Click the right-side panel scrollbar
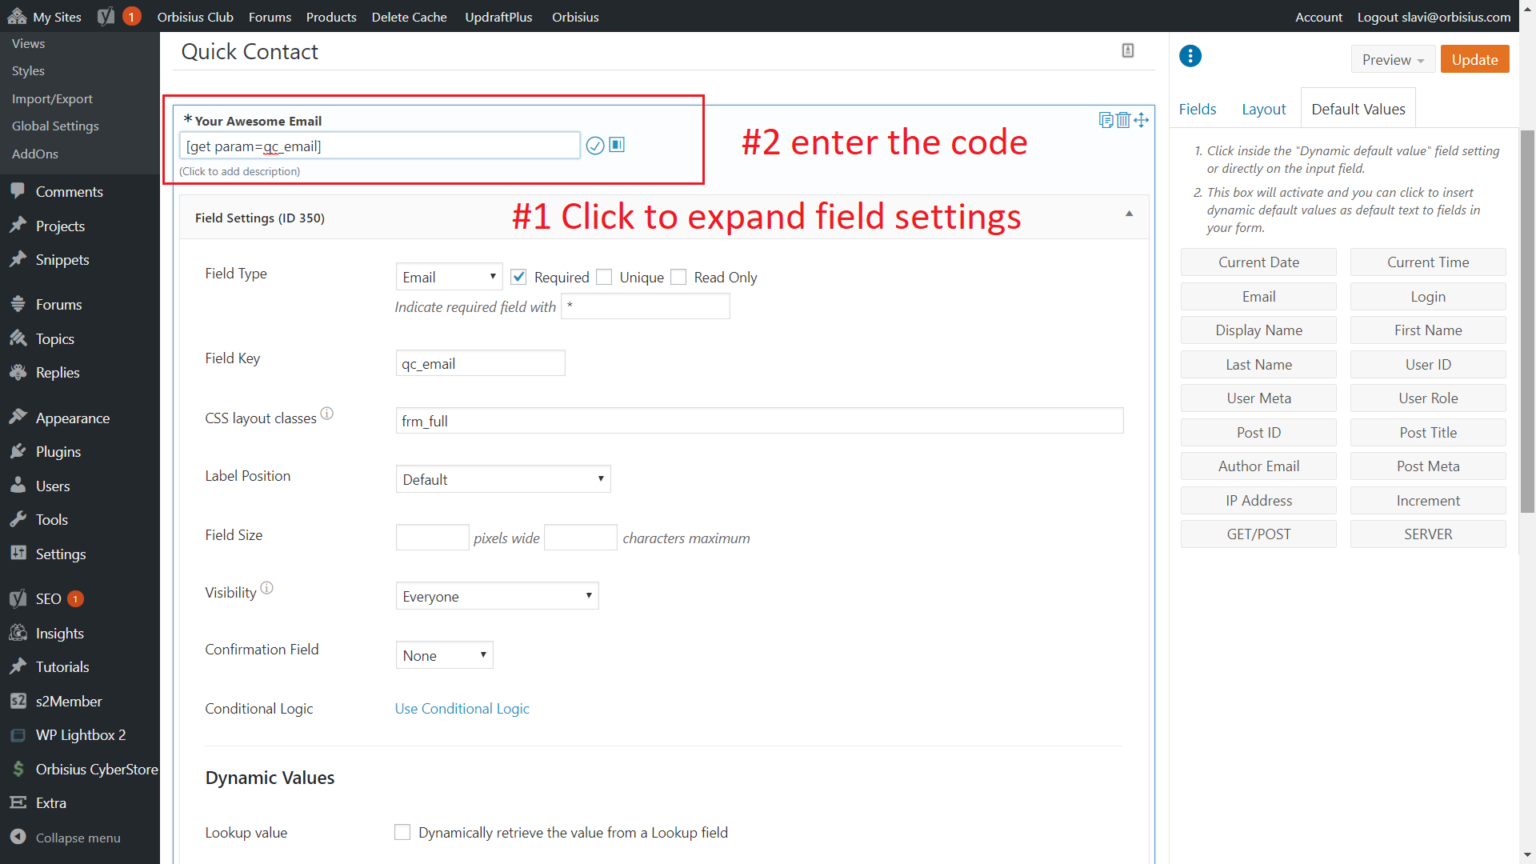This screenshot has height=864, width=1536. (x=1527, y=320)
